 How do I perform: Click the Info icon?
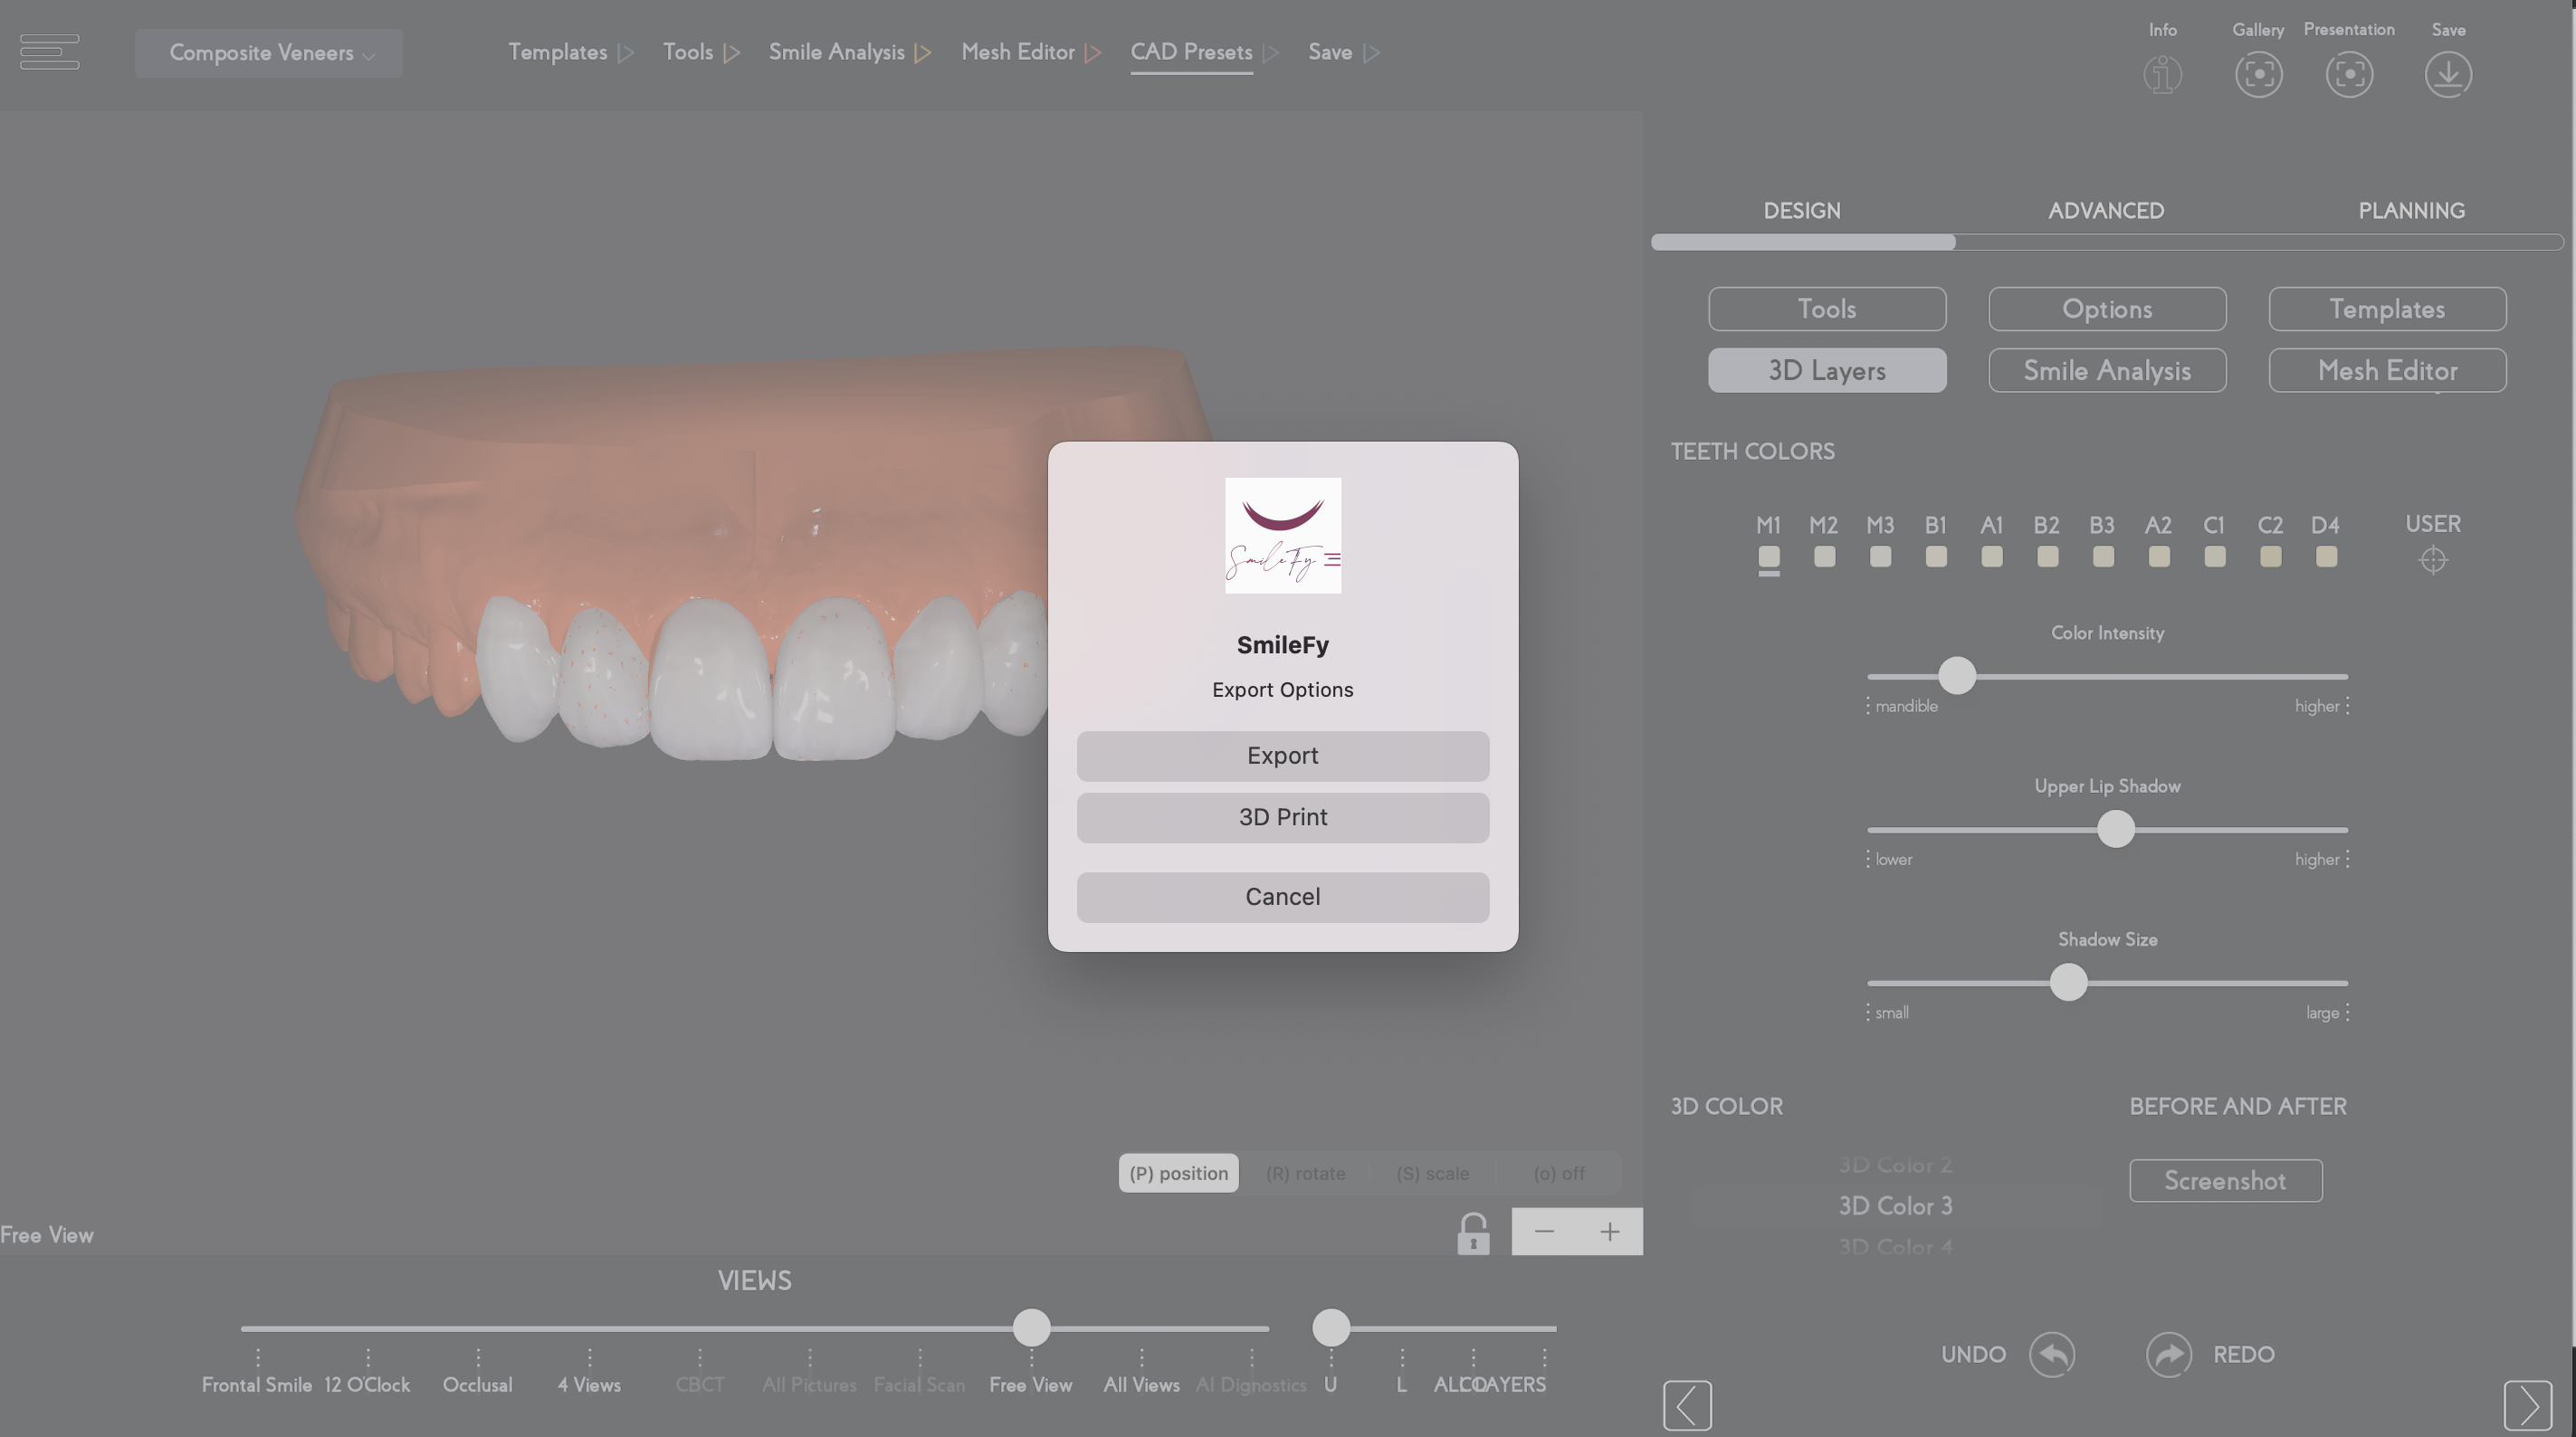click(x=2162, y=75)
